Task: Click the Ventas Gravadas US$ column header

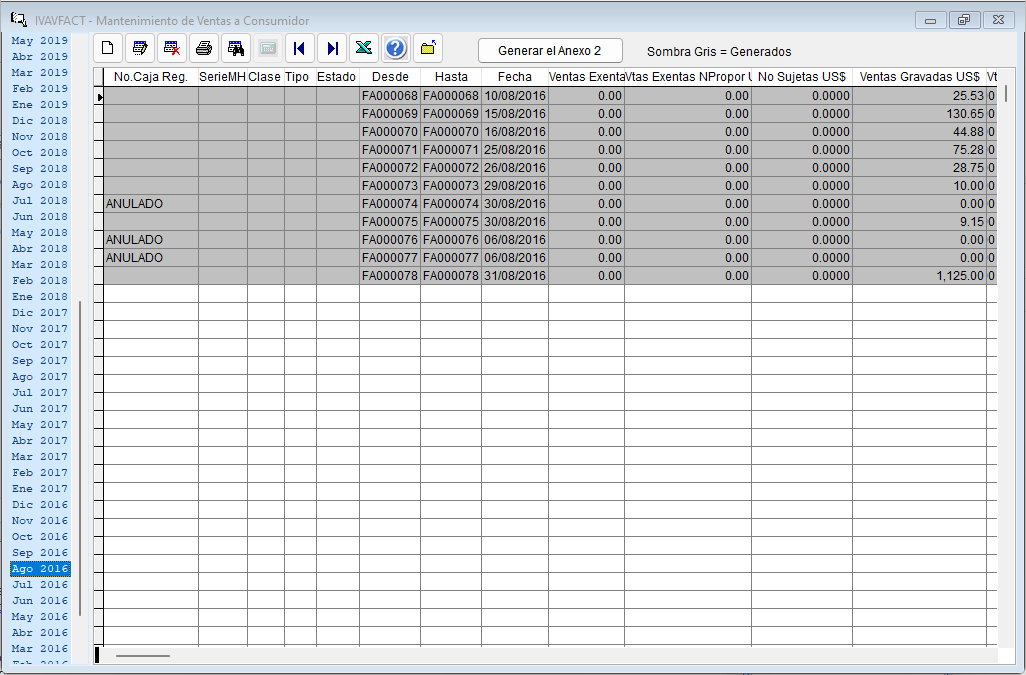Action: pyautogui.click(x=919, y=77)
